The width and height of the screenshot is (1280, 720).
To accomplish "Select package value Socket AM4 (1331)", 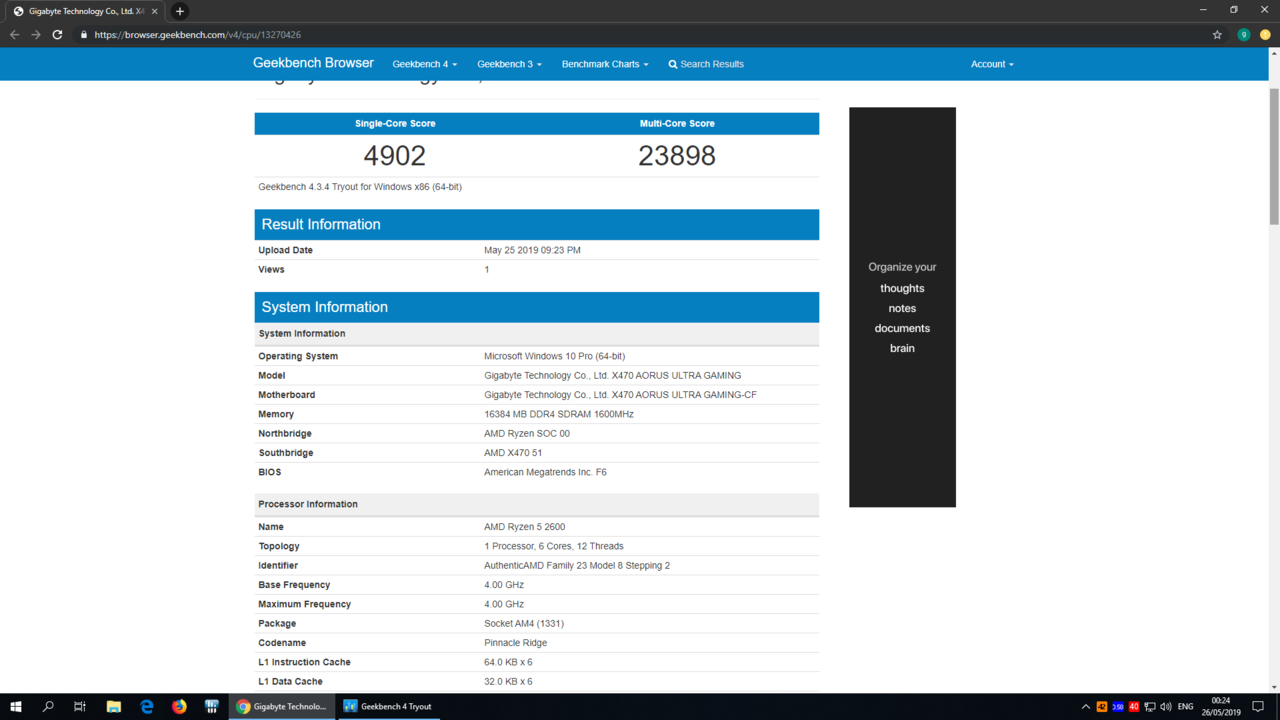I will pyautogui.click(x=524, y=624).
